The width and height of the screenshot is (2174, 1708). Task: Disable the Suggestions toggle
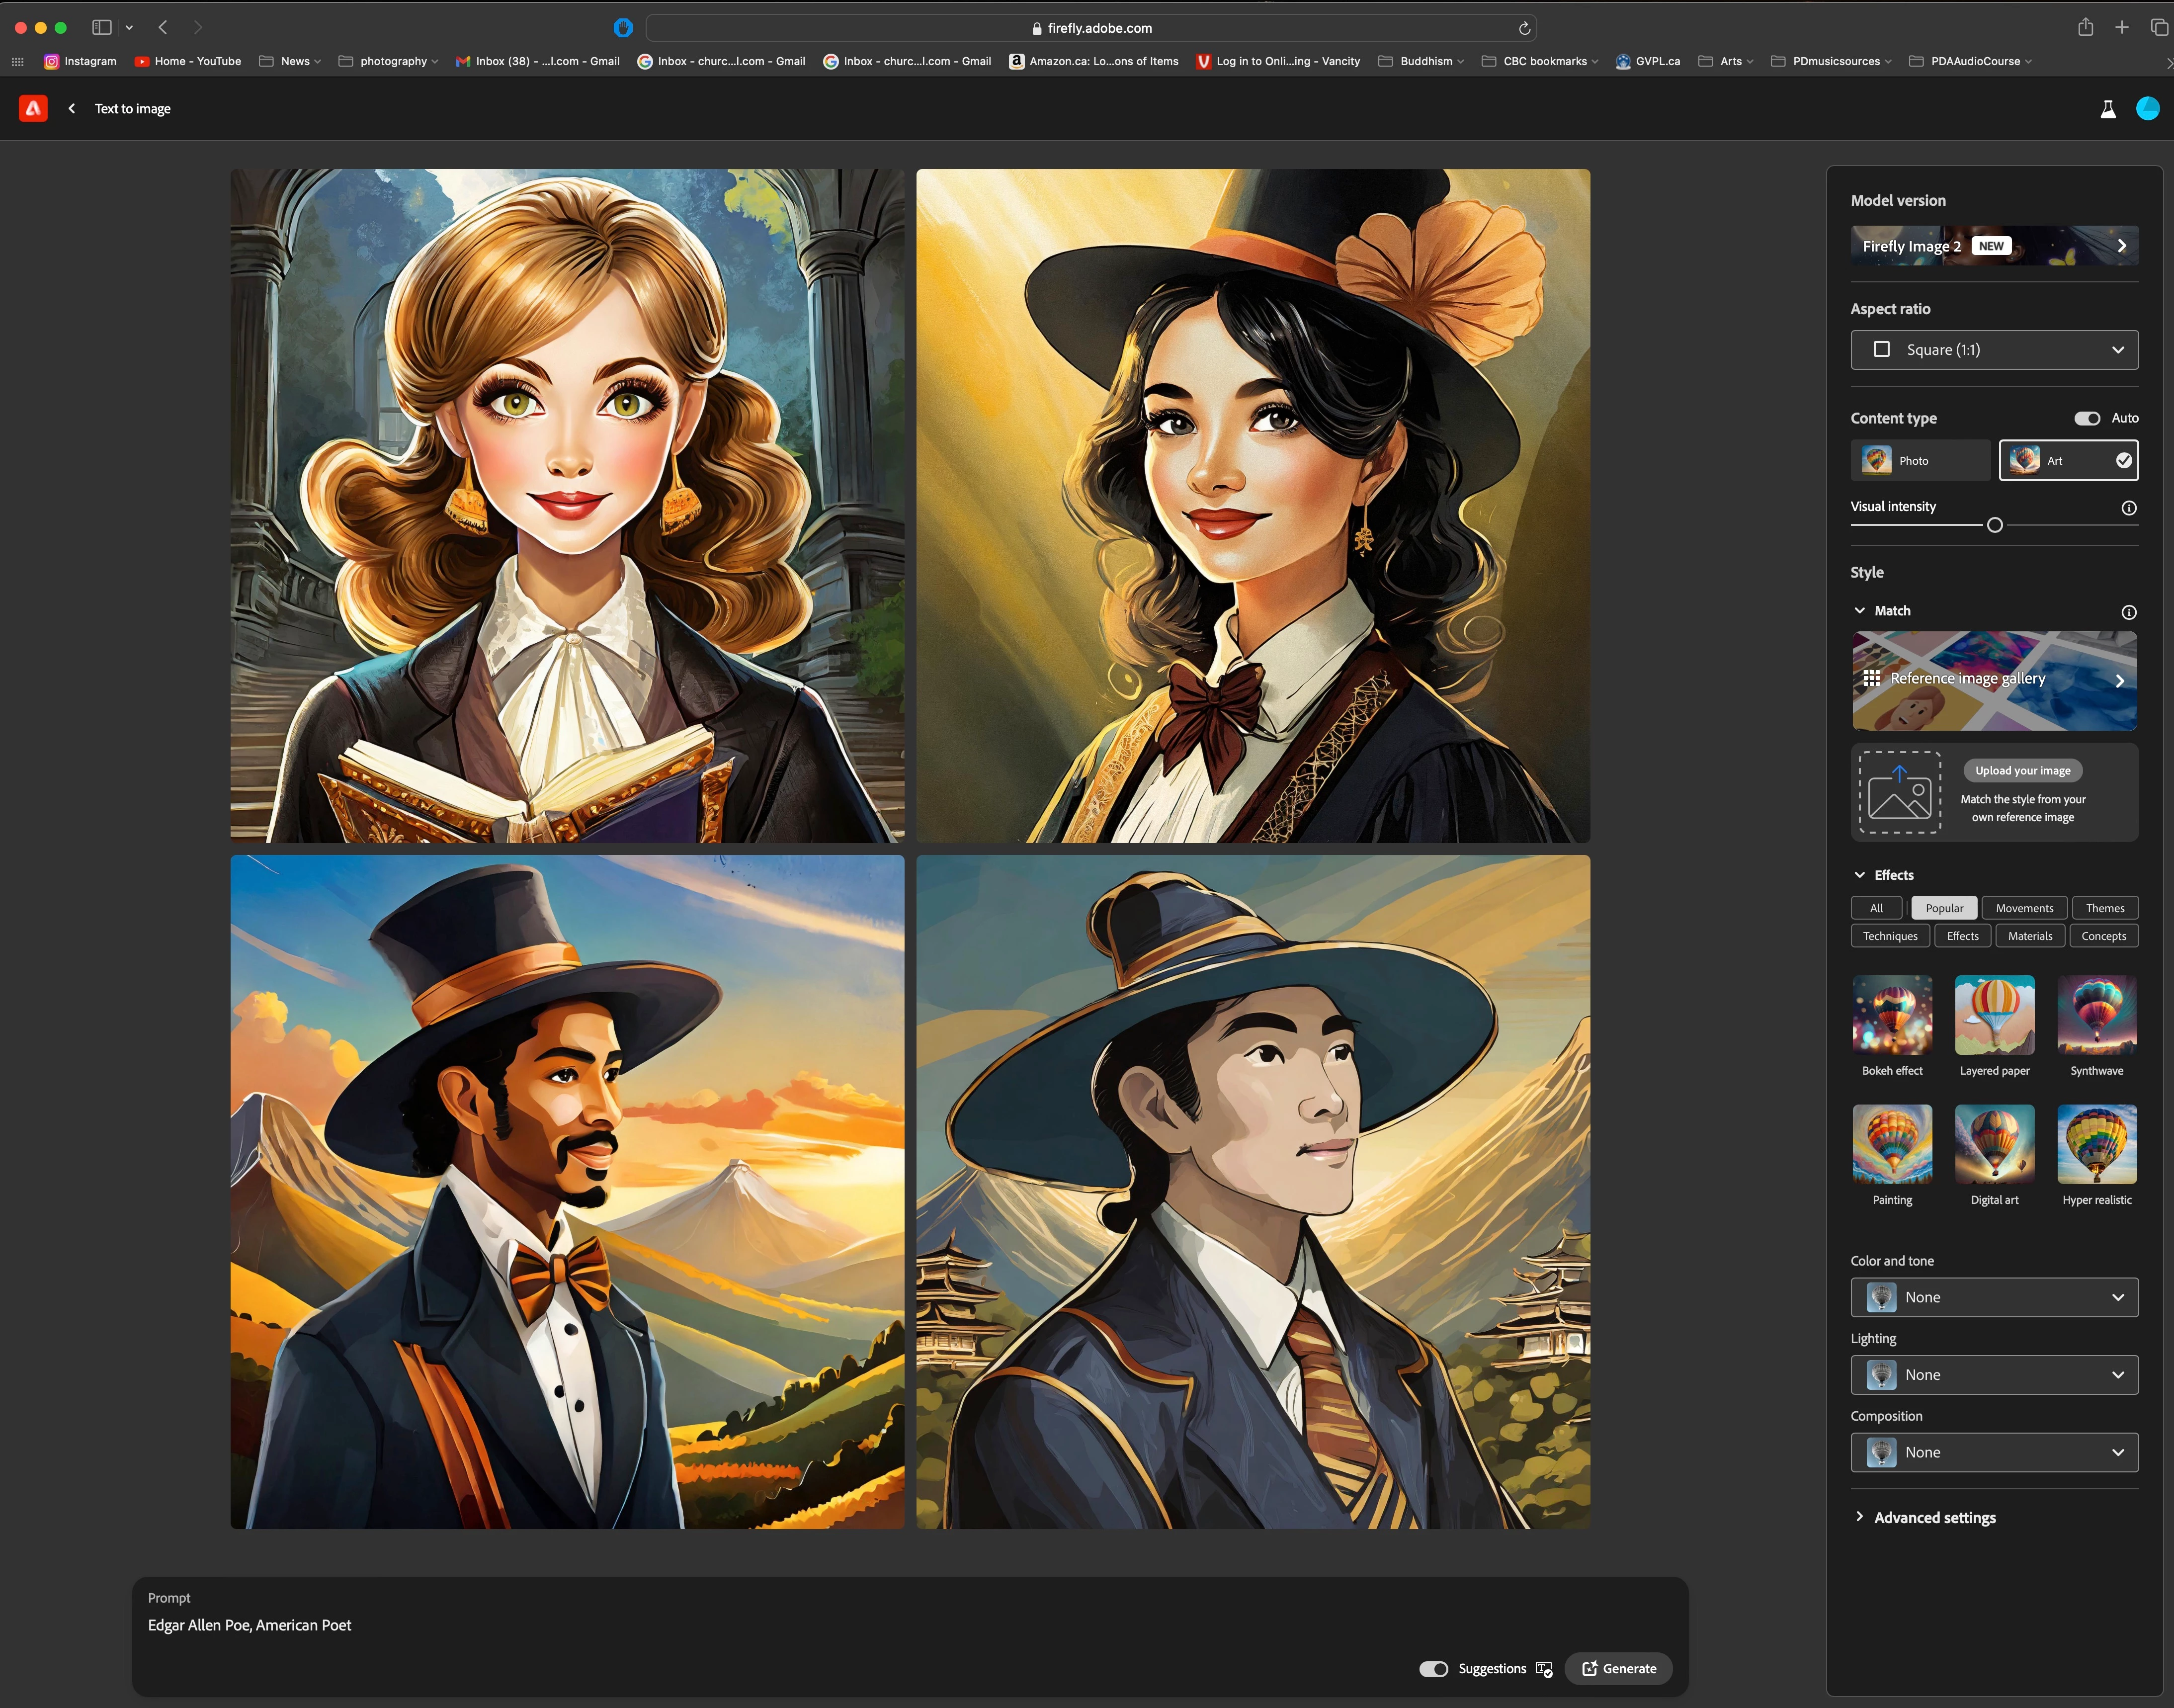point(1433,1669)
